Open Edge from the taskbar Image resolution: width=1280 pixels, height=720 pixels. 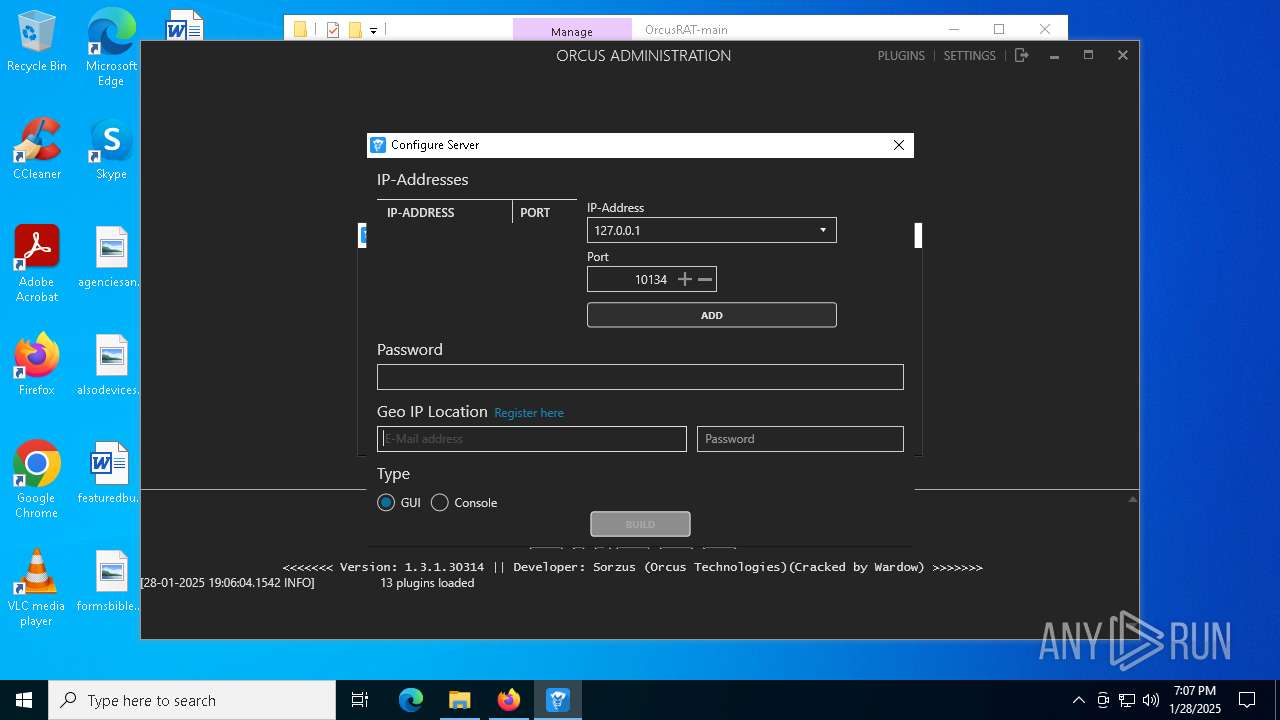click(x=411, y=700)
